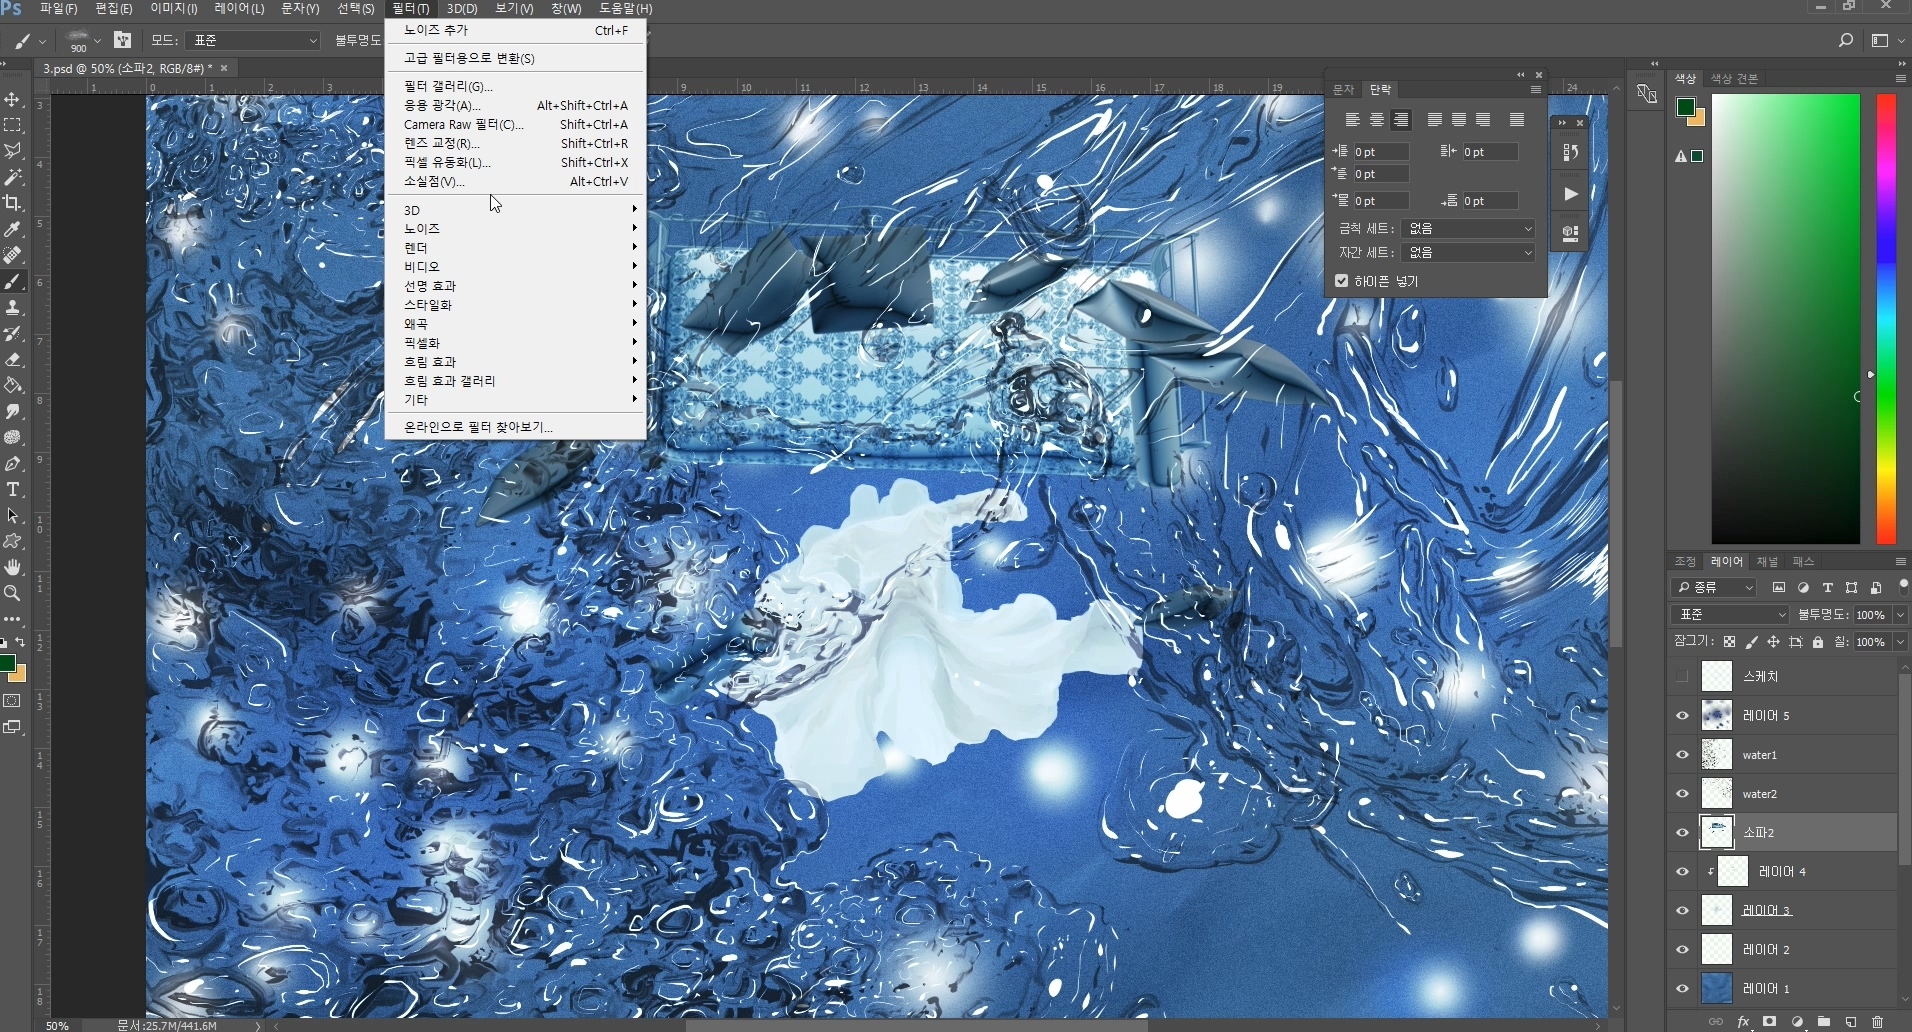The width and height of the screenshot is (1912, 1032).
Task: Create a new layer with the bottom icon
Action: [x=1851, y=1022]
